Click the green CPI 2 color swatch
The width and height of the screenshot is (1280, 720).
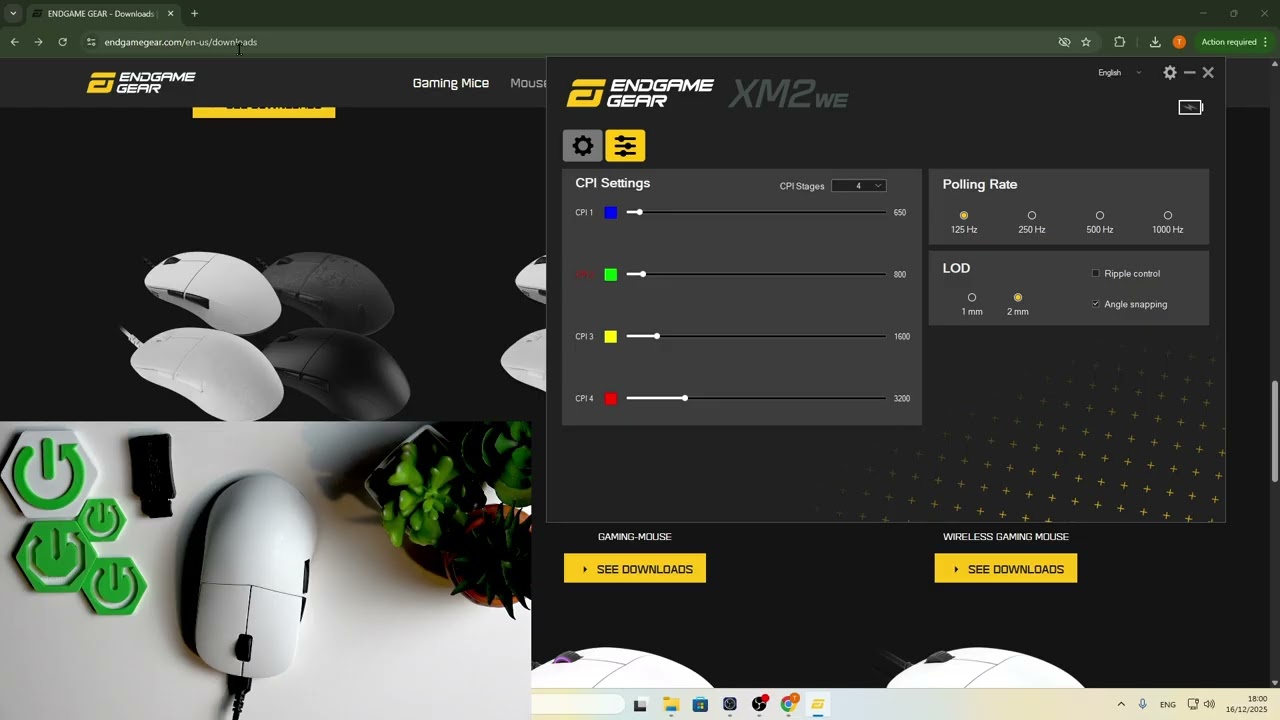pos(611,274)
